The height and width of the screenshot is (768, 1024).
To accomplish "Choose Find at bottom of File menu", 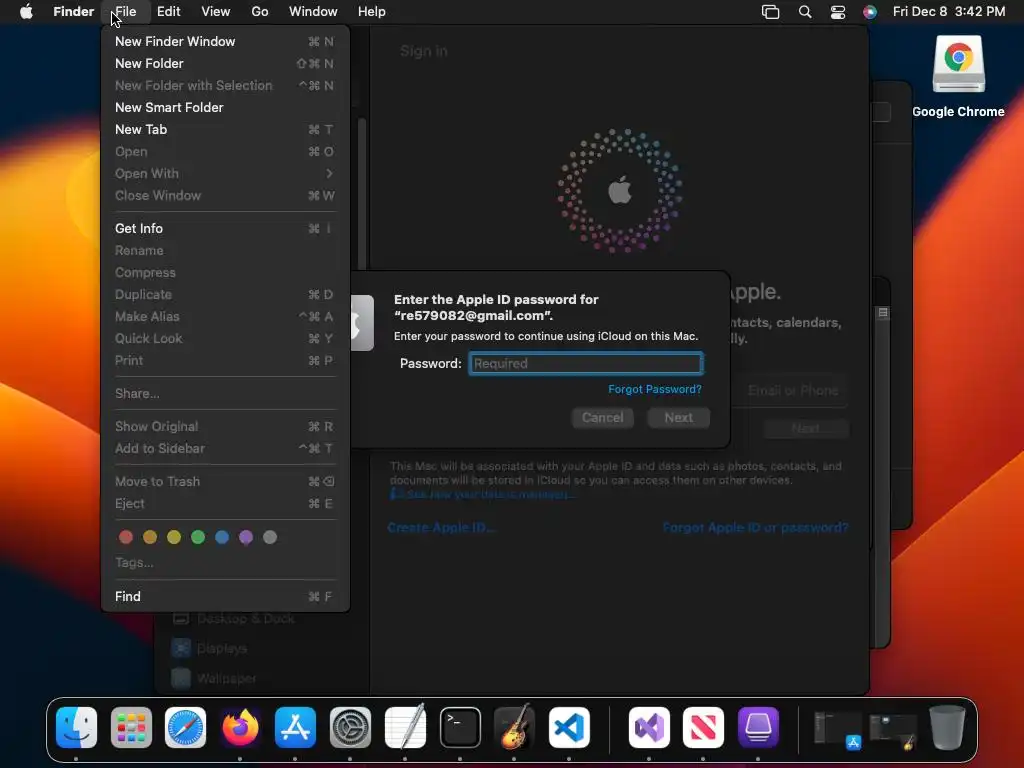I will pos(225,596).
